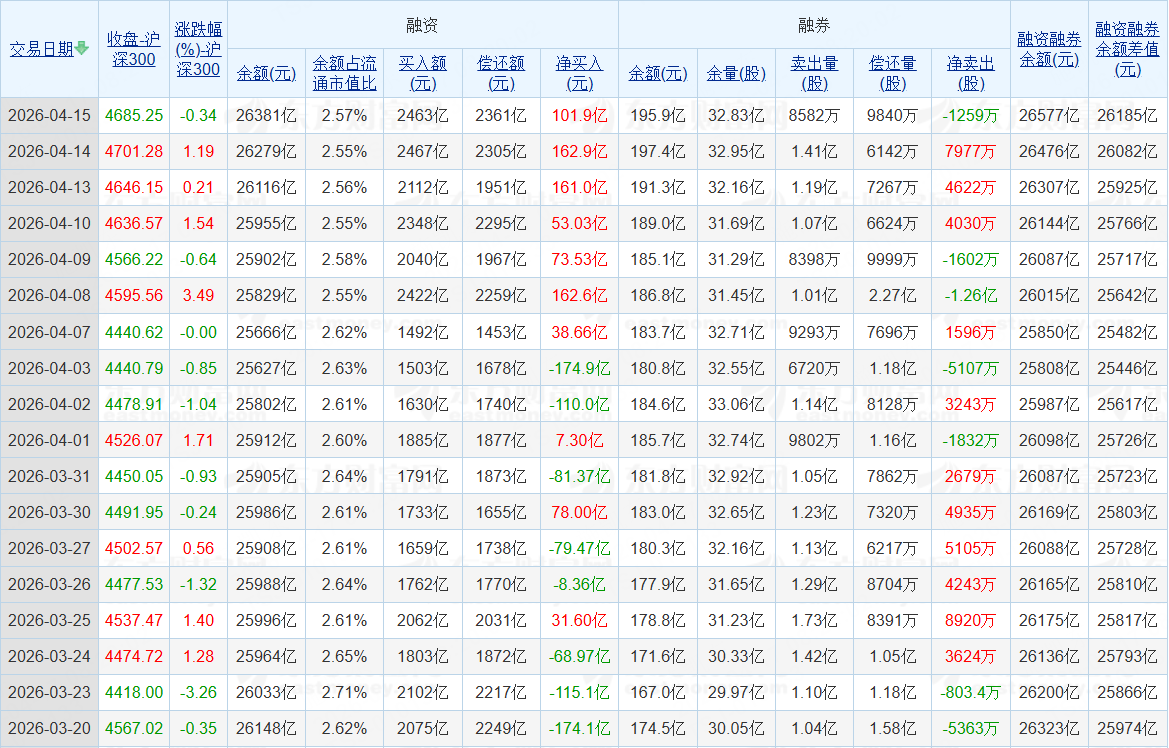Viewport: 1169px width, 748px height.
Task: Select the 2026-04-03 date cell
Action: 49,368
